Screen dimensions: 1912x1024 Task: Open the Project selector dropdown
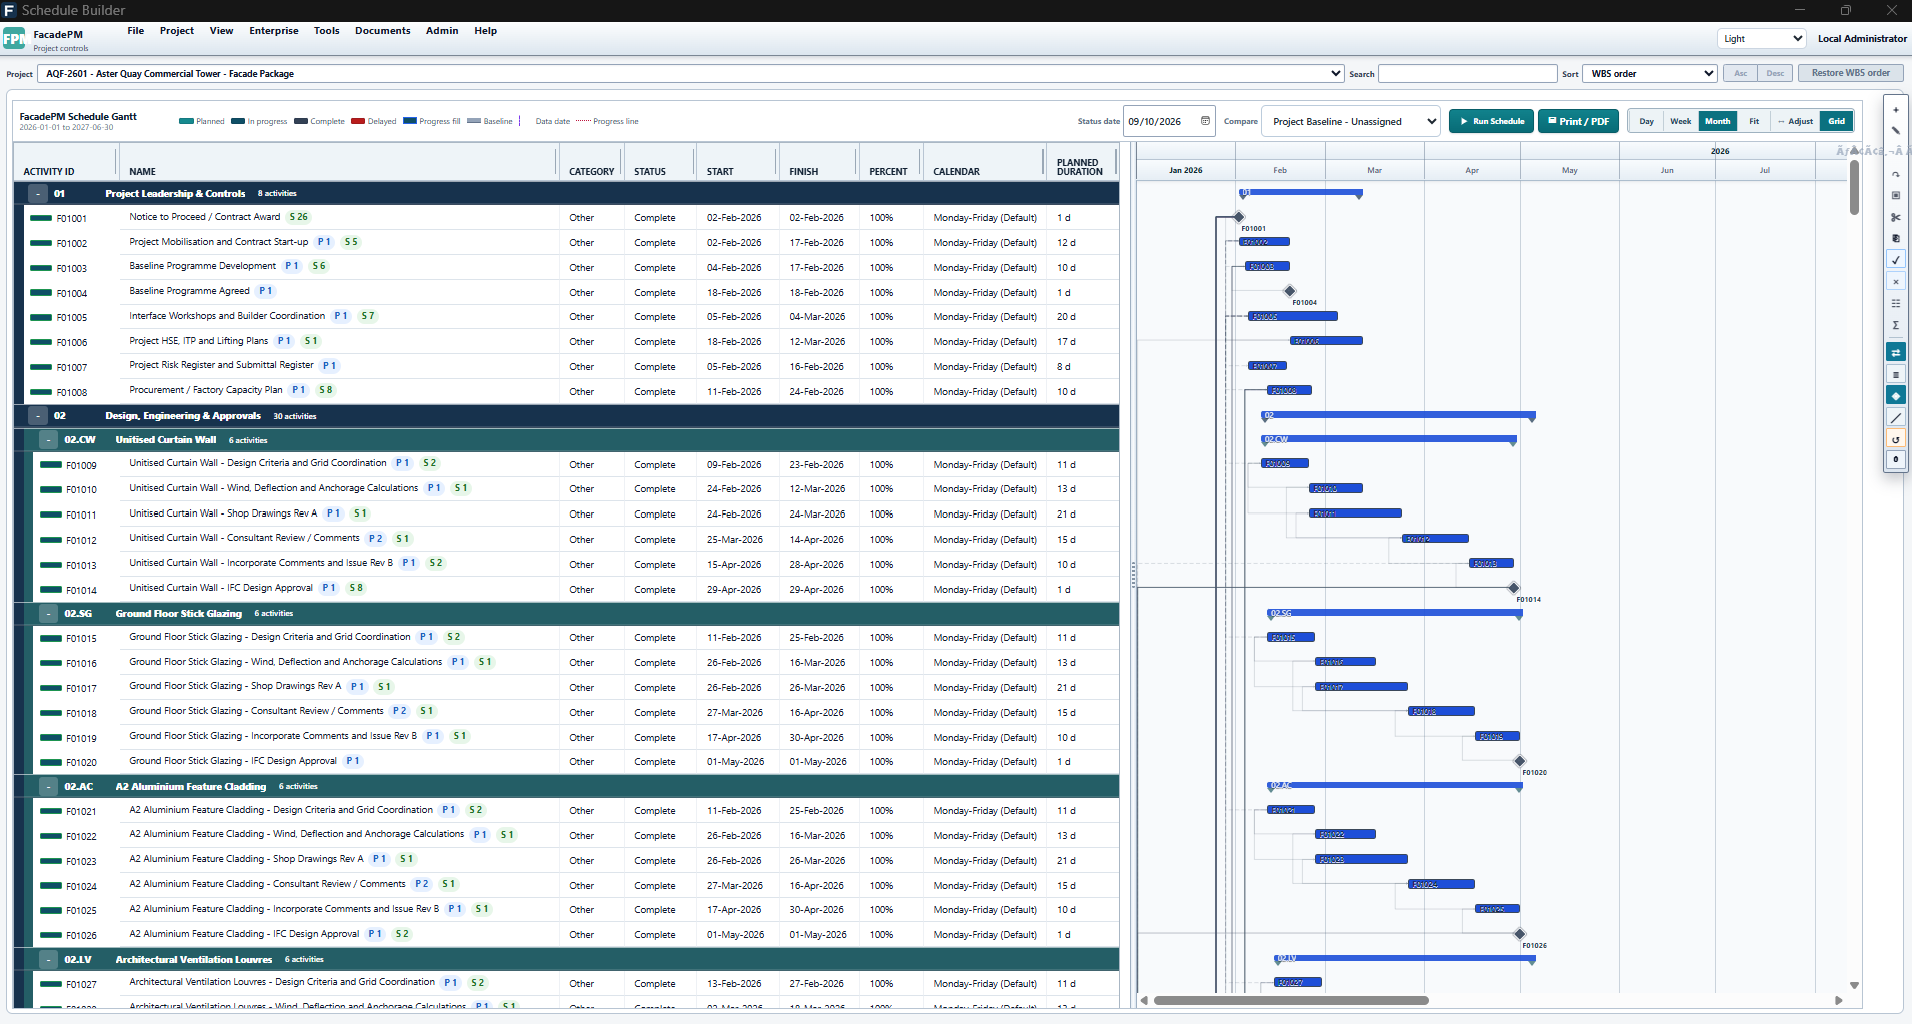(x=690, y=73)
